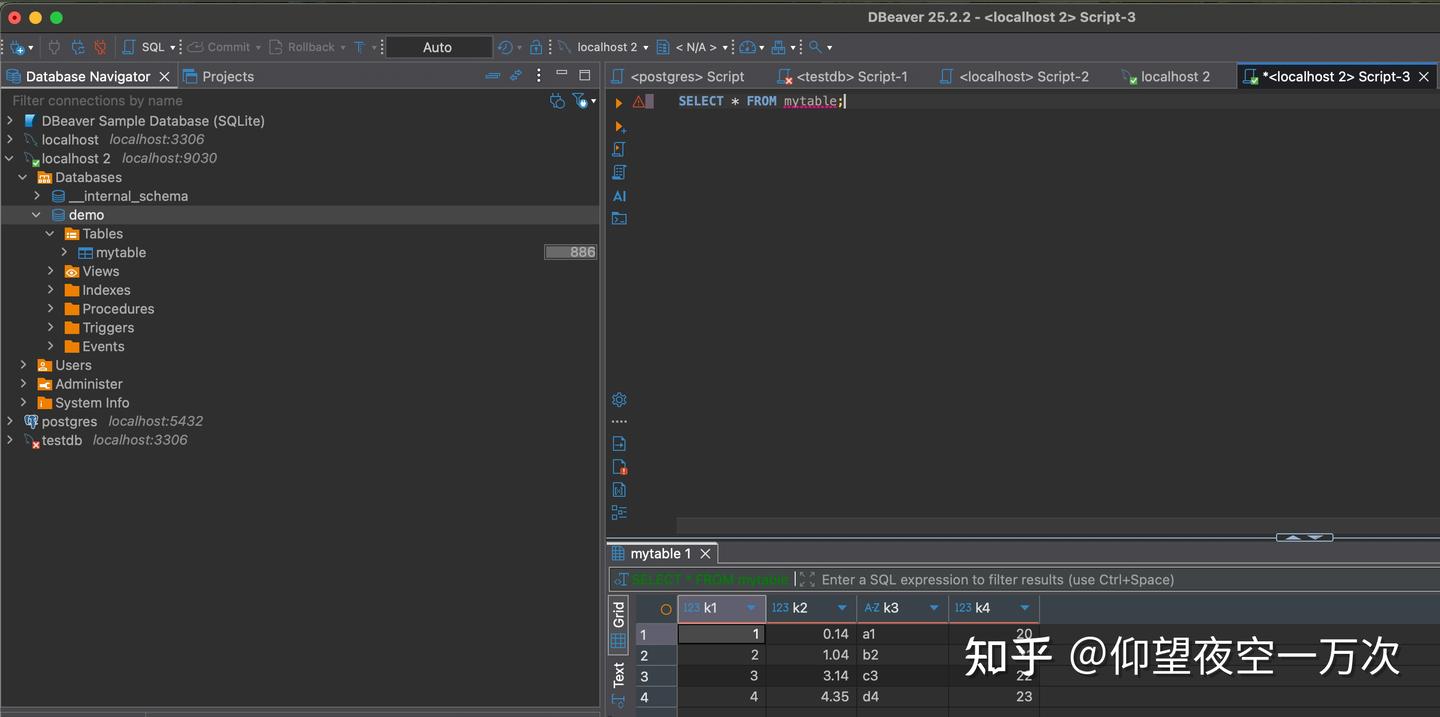Switch to the Projects tab
Image resolution: width=1440 pixels, height=717 pixels.
coord(219,76)
